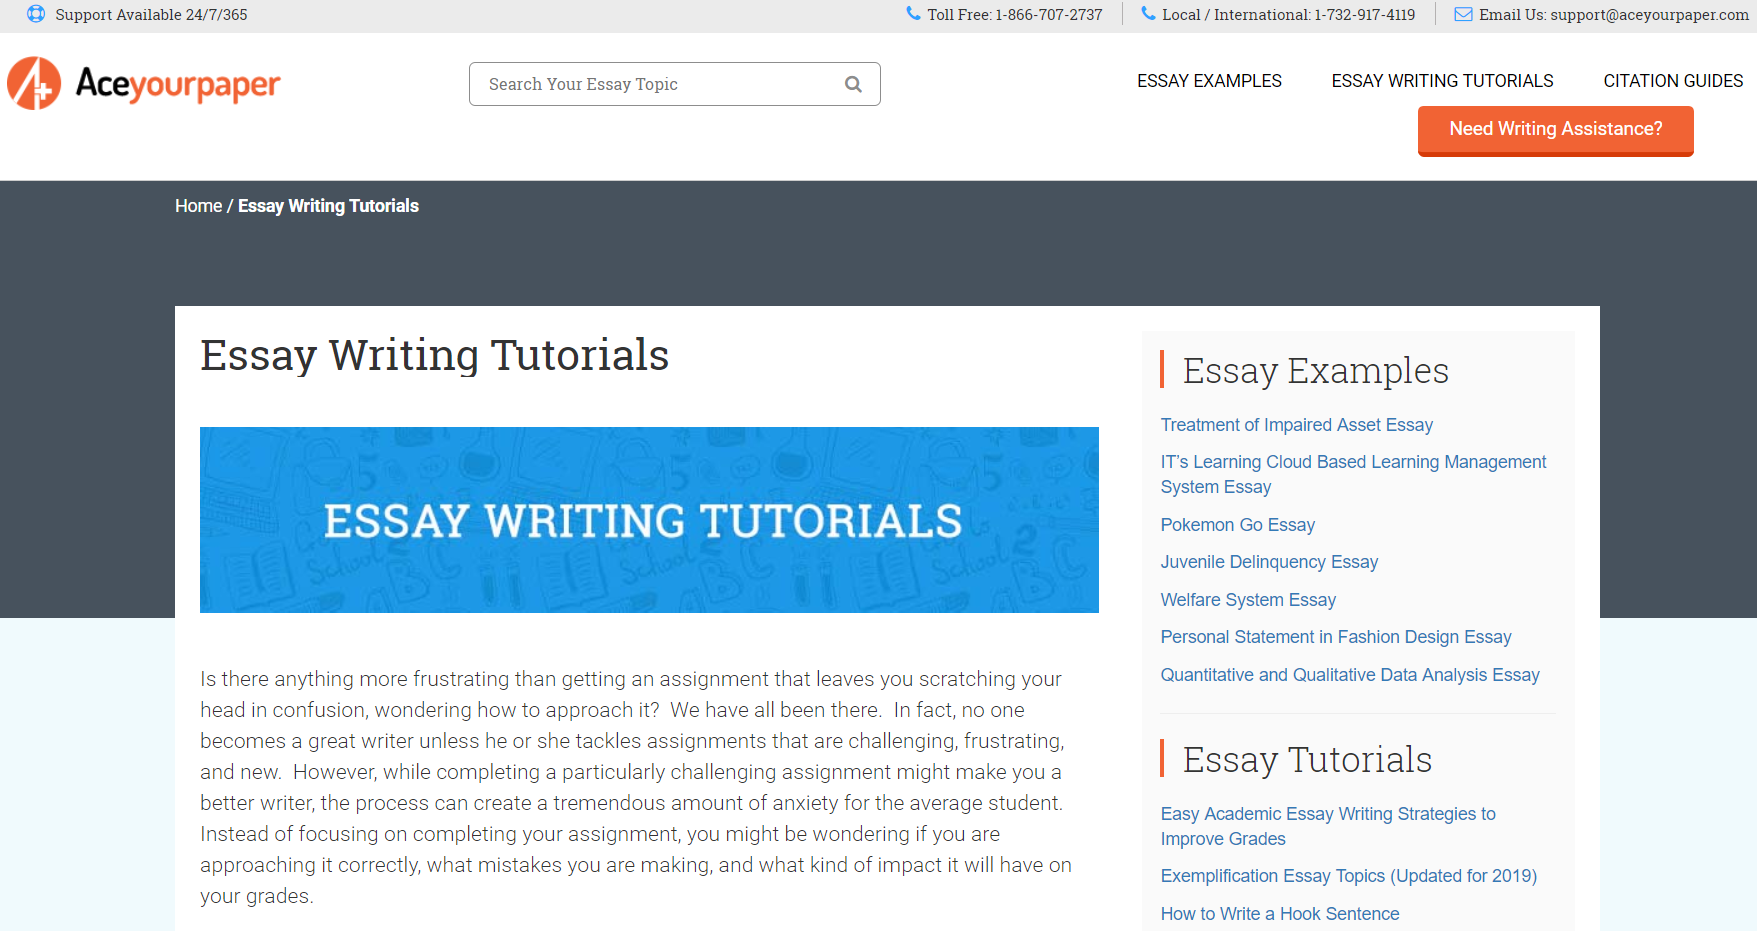Click the Aceyourpaper A+ logo icon
1757x931 pixels.
tap(34, 83)
